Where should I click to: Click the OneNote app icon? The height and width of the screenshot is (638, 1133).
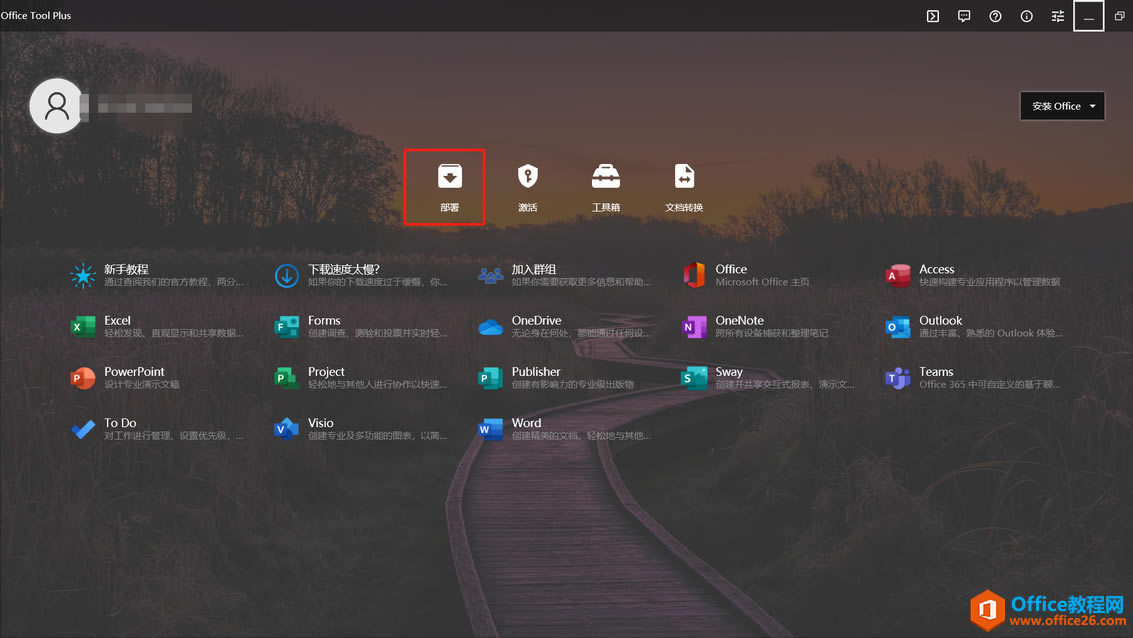[694, 327]
